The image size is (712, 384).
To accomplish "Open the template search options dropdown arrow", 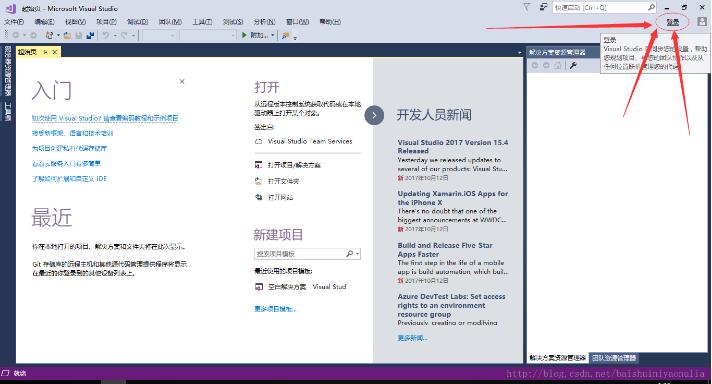I will (358, 254).
